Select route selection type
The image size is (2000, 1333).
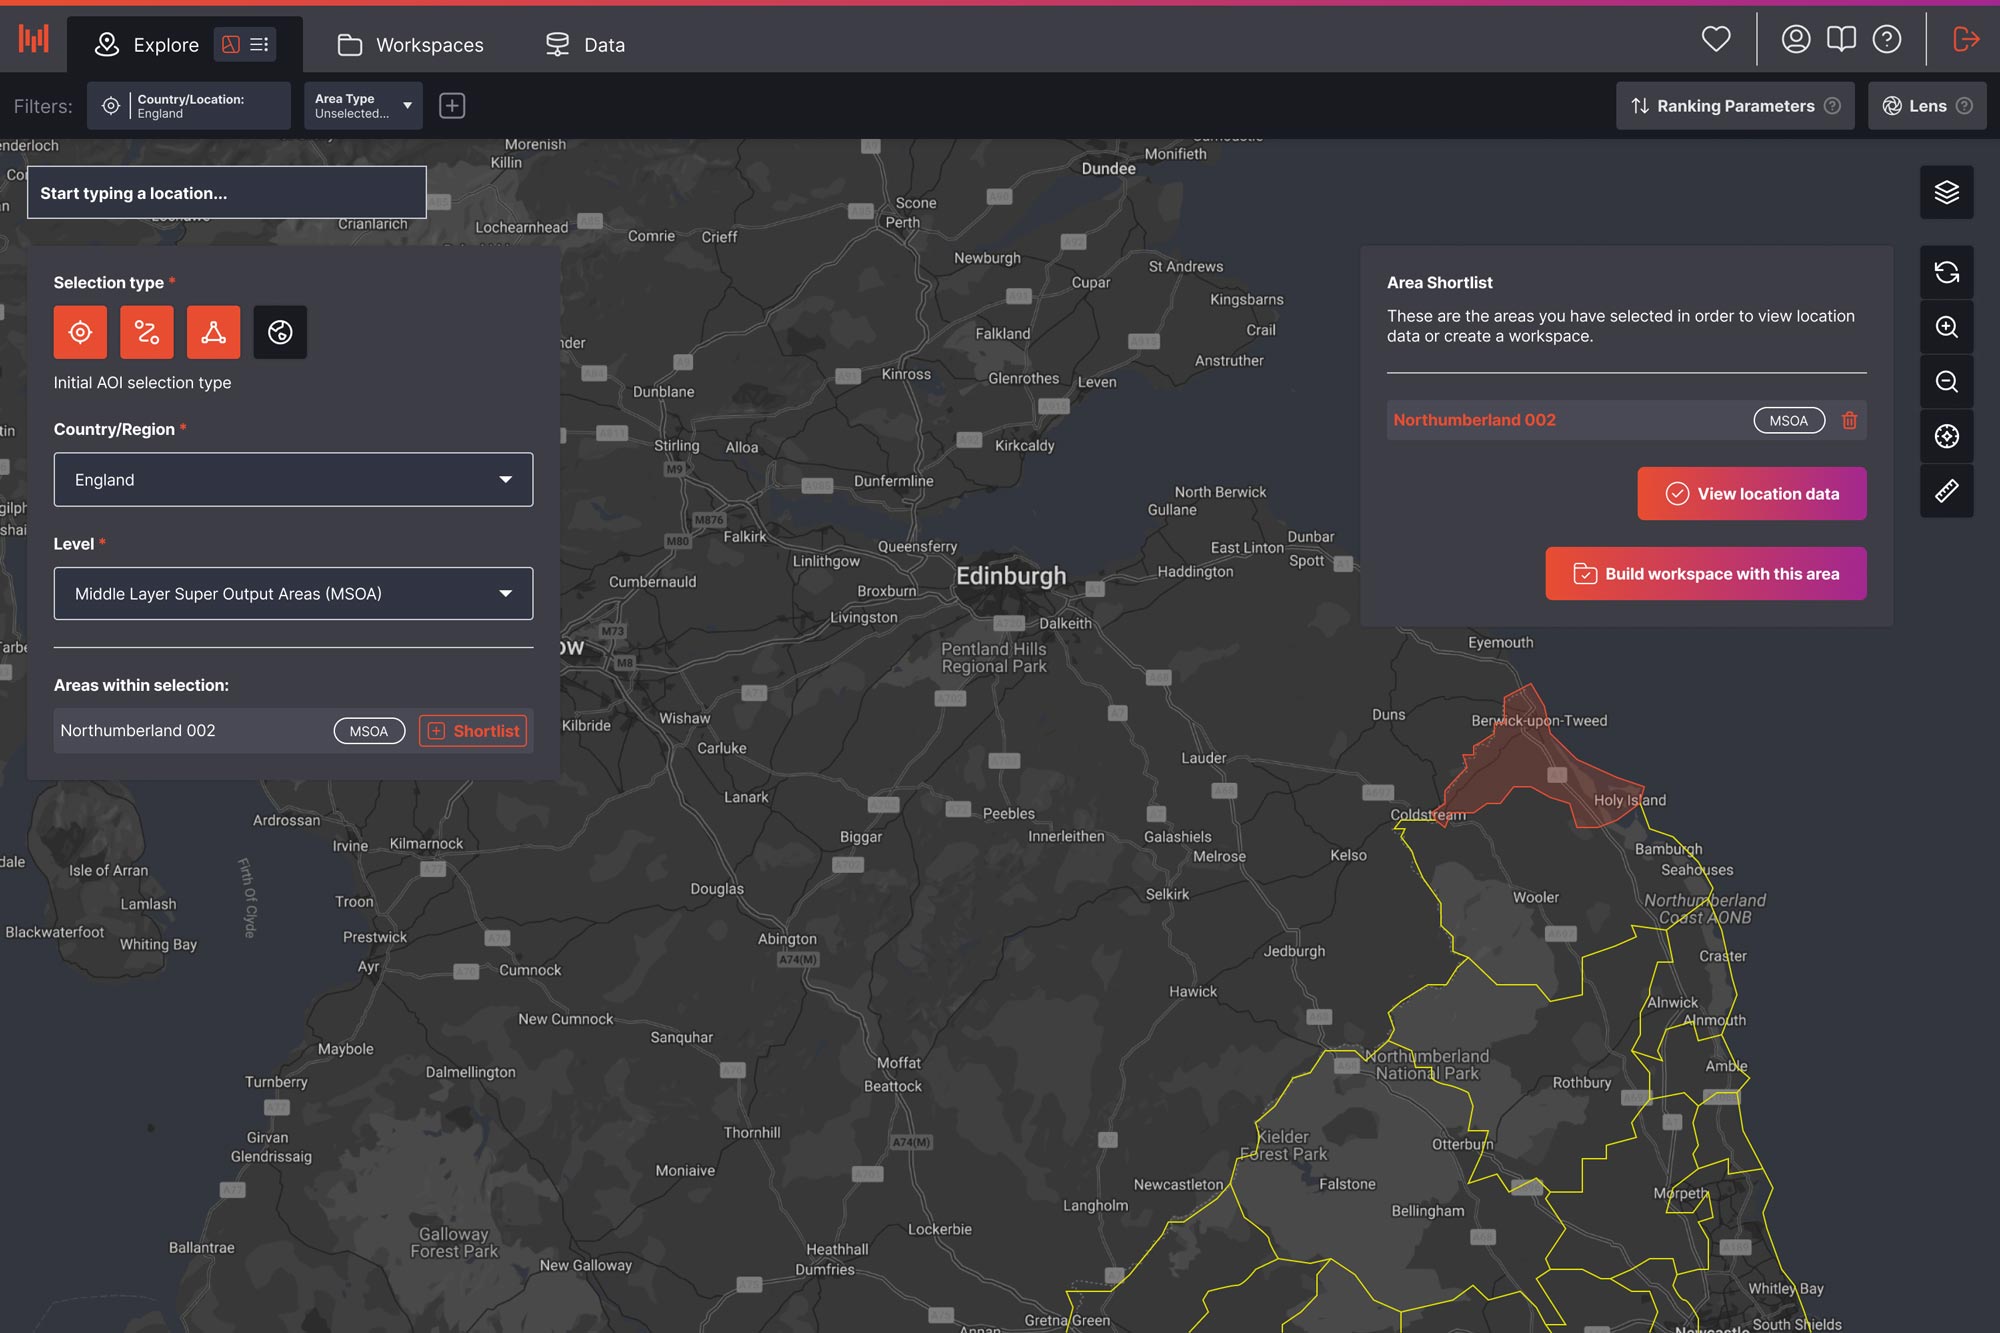147,332
